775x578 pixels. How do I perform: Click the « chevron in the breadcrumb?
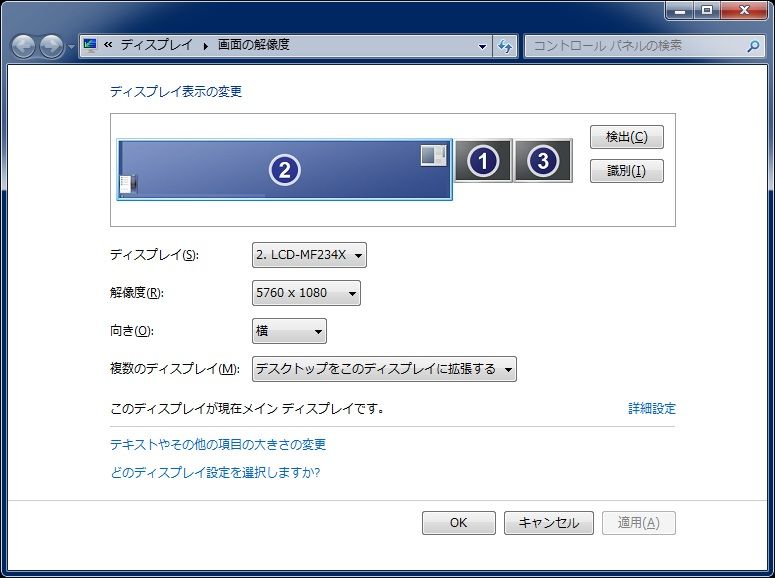click(108, 45)
